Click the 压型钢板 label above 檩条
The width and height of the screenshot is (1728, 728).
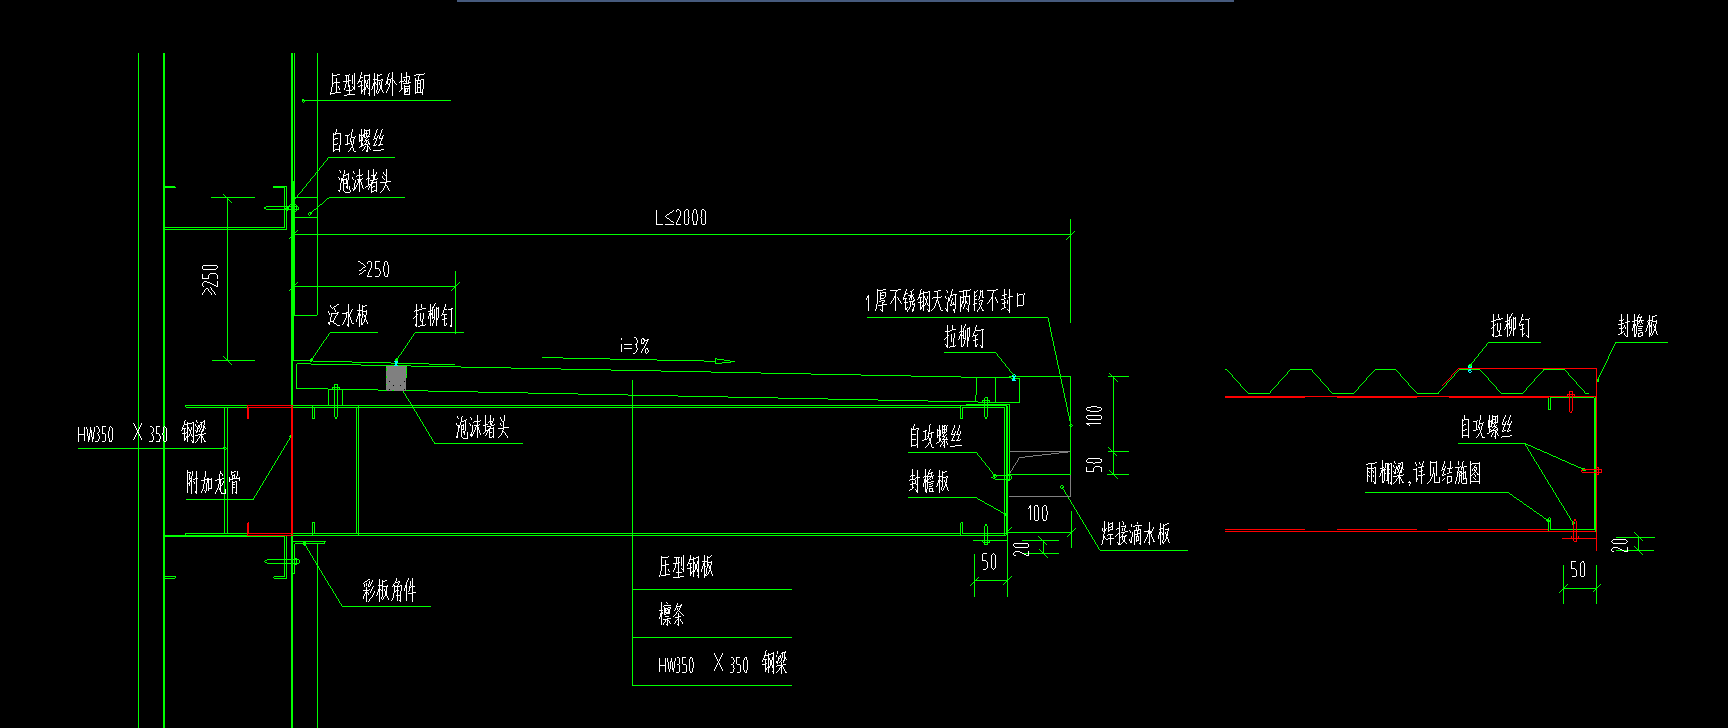(x=686, y=567)
